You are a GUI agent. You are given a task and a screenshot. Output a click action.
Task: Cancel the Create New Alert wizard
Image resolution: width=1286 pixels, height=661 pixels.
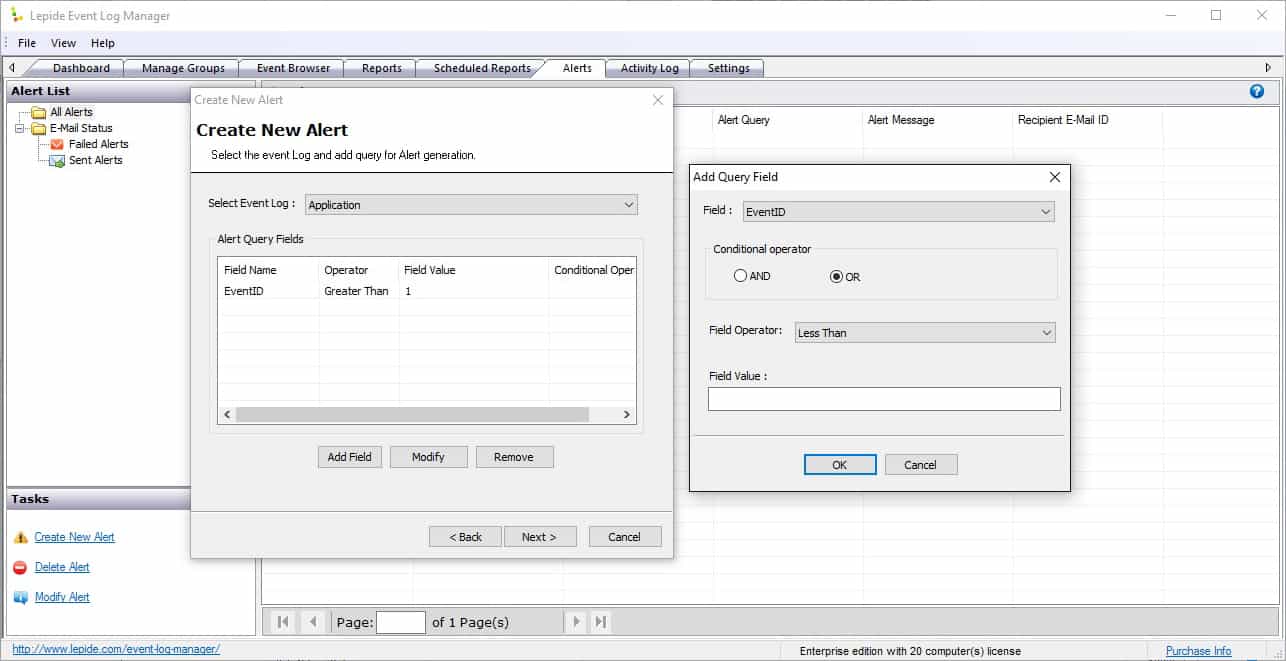625,537
